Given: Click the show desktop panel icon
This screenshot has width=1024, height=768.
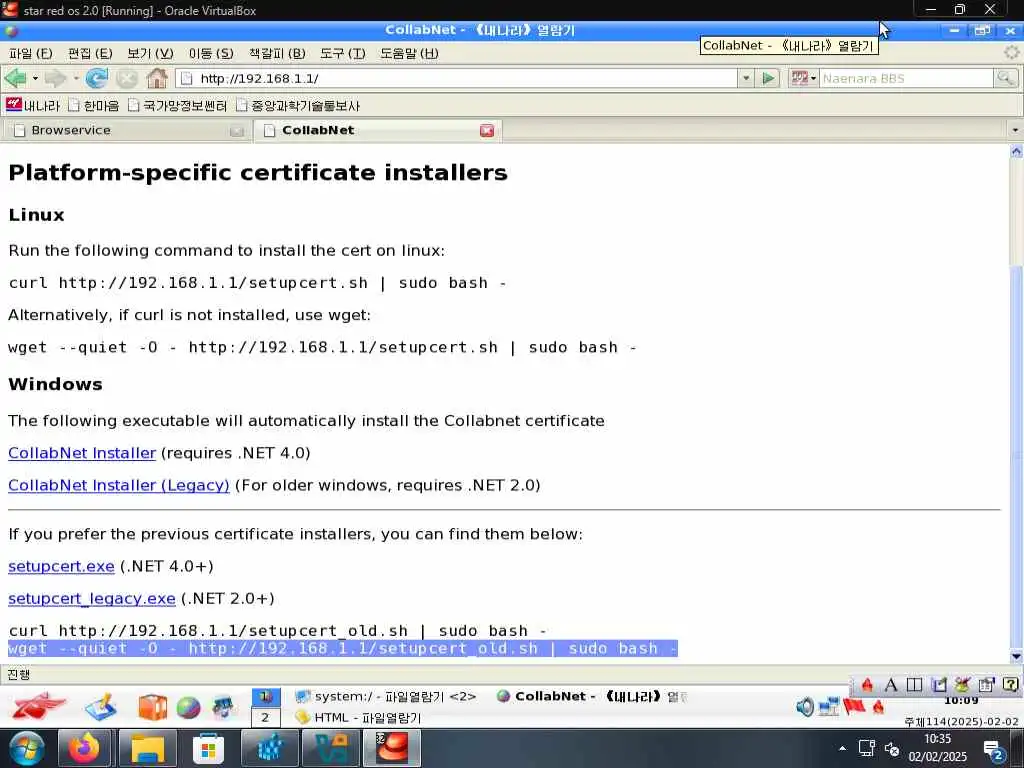Looking at the screenshot, I should pyautogui.click(x=101, y=708).
